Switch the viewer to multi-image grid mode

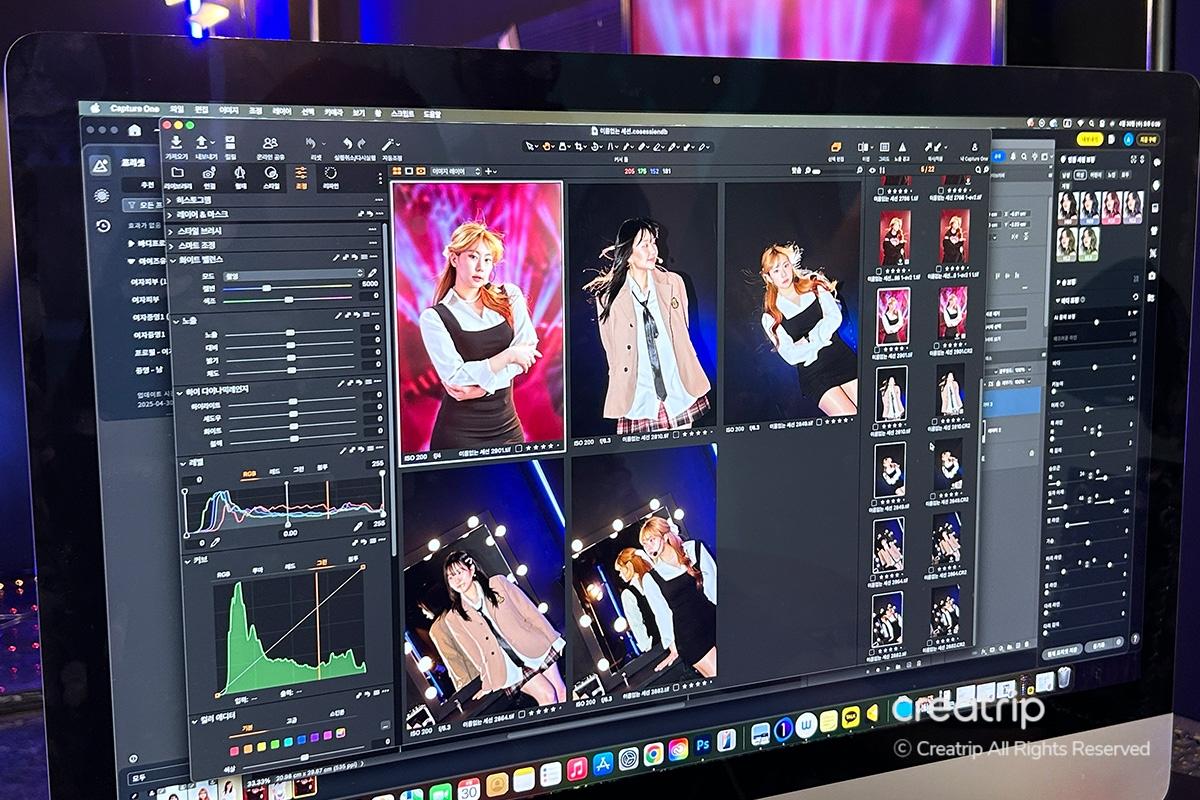coord(397,171)
